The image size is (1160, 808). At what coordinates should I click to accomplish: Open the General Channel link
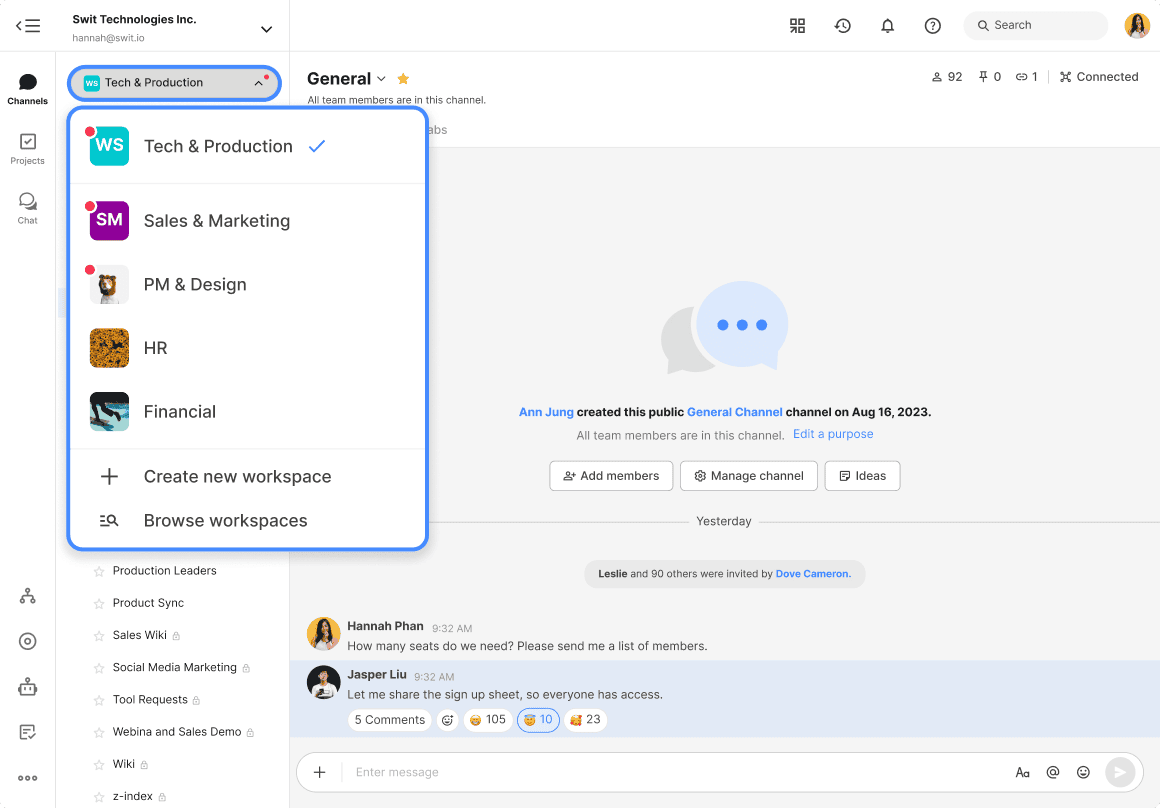pos(735,412)
